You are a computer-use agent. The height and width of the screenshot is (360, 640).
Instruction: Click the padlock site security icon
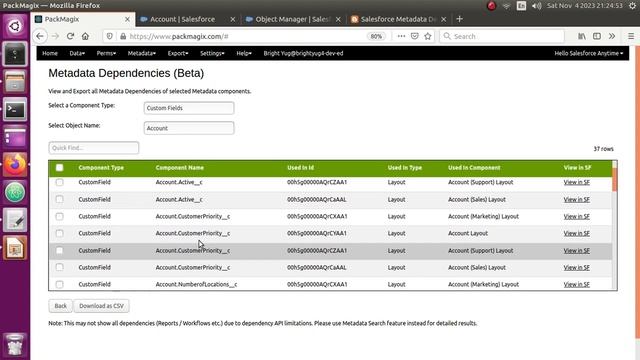[123, 36]
